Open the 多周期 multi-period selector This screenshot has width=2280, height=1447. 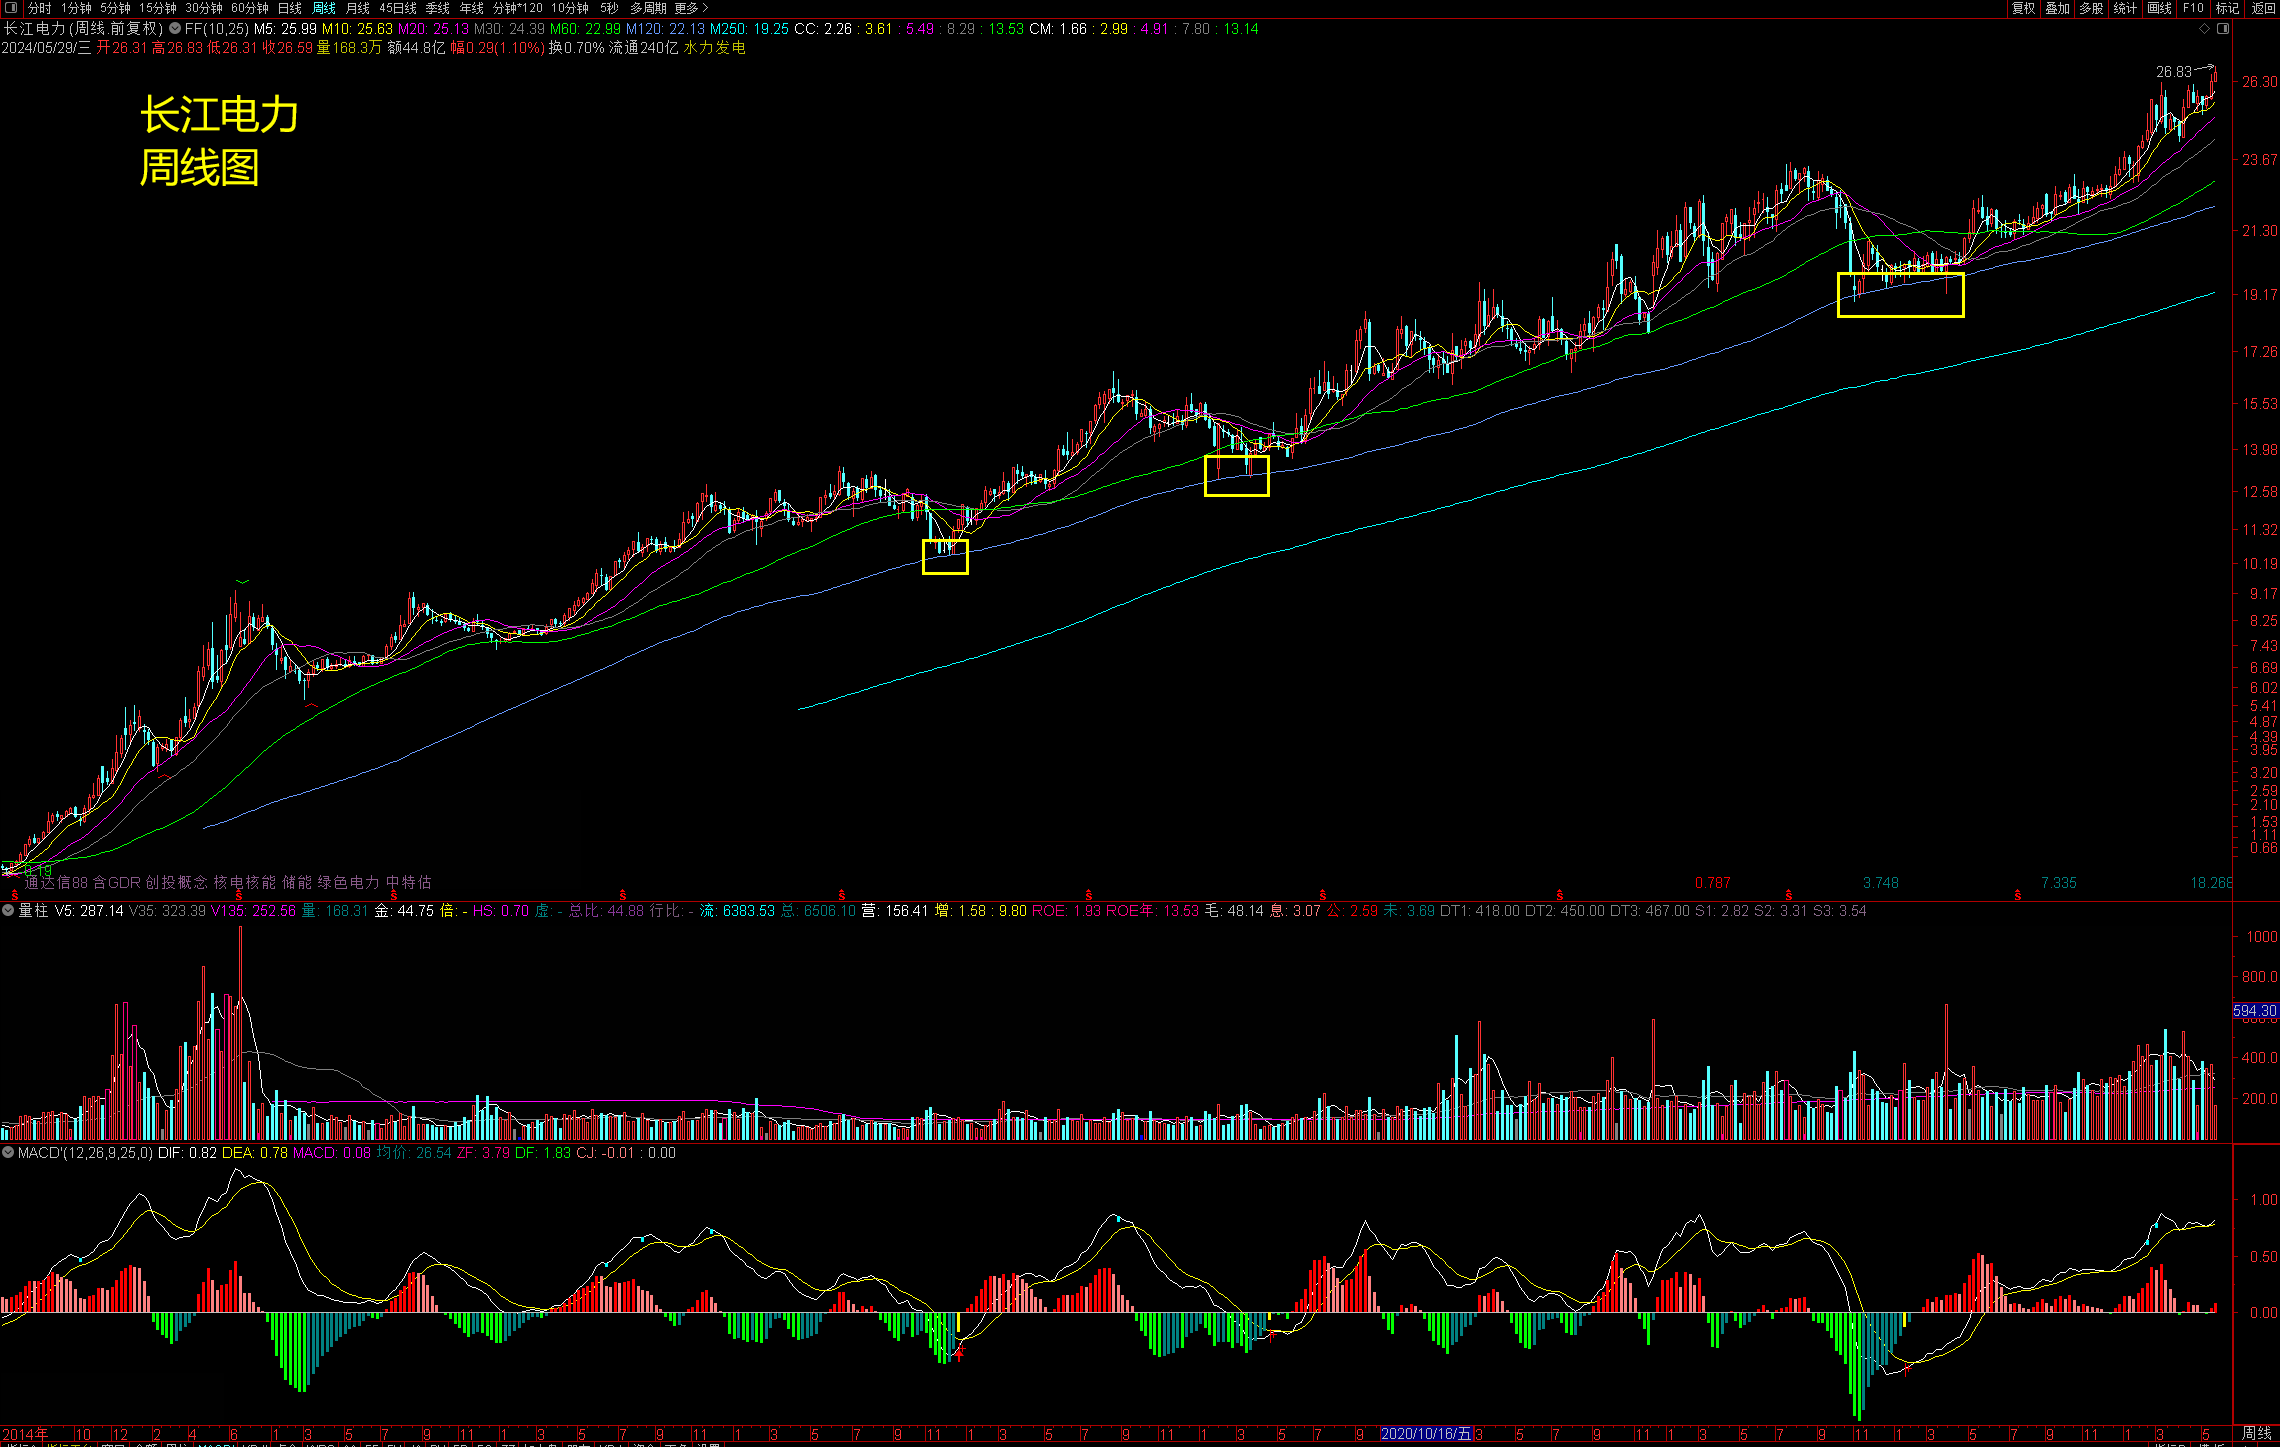tap(647, 8)
